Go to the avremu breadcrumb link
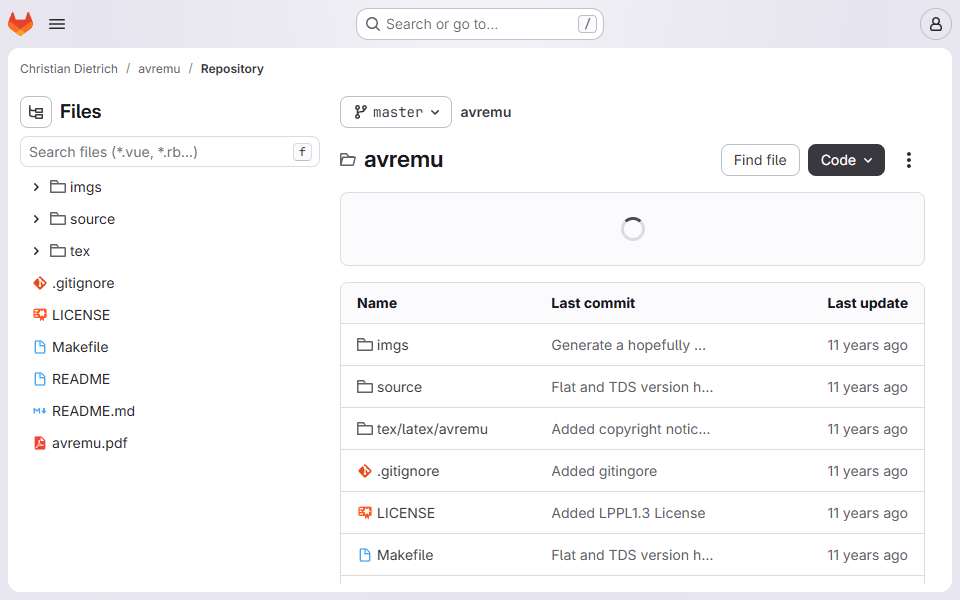This screenshot has width=960, height=600. click(159, 69)
